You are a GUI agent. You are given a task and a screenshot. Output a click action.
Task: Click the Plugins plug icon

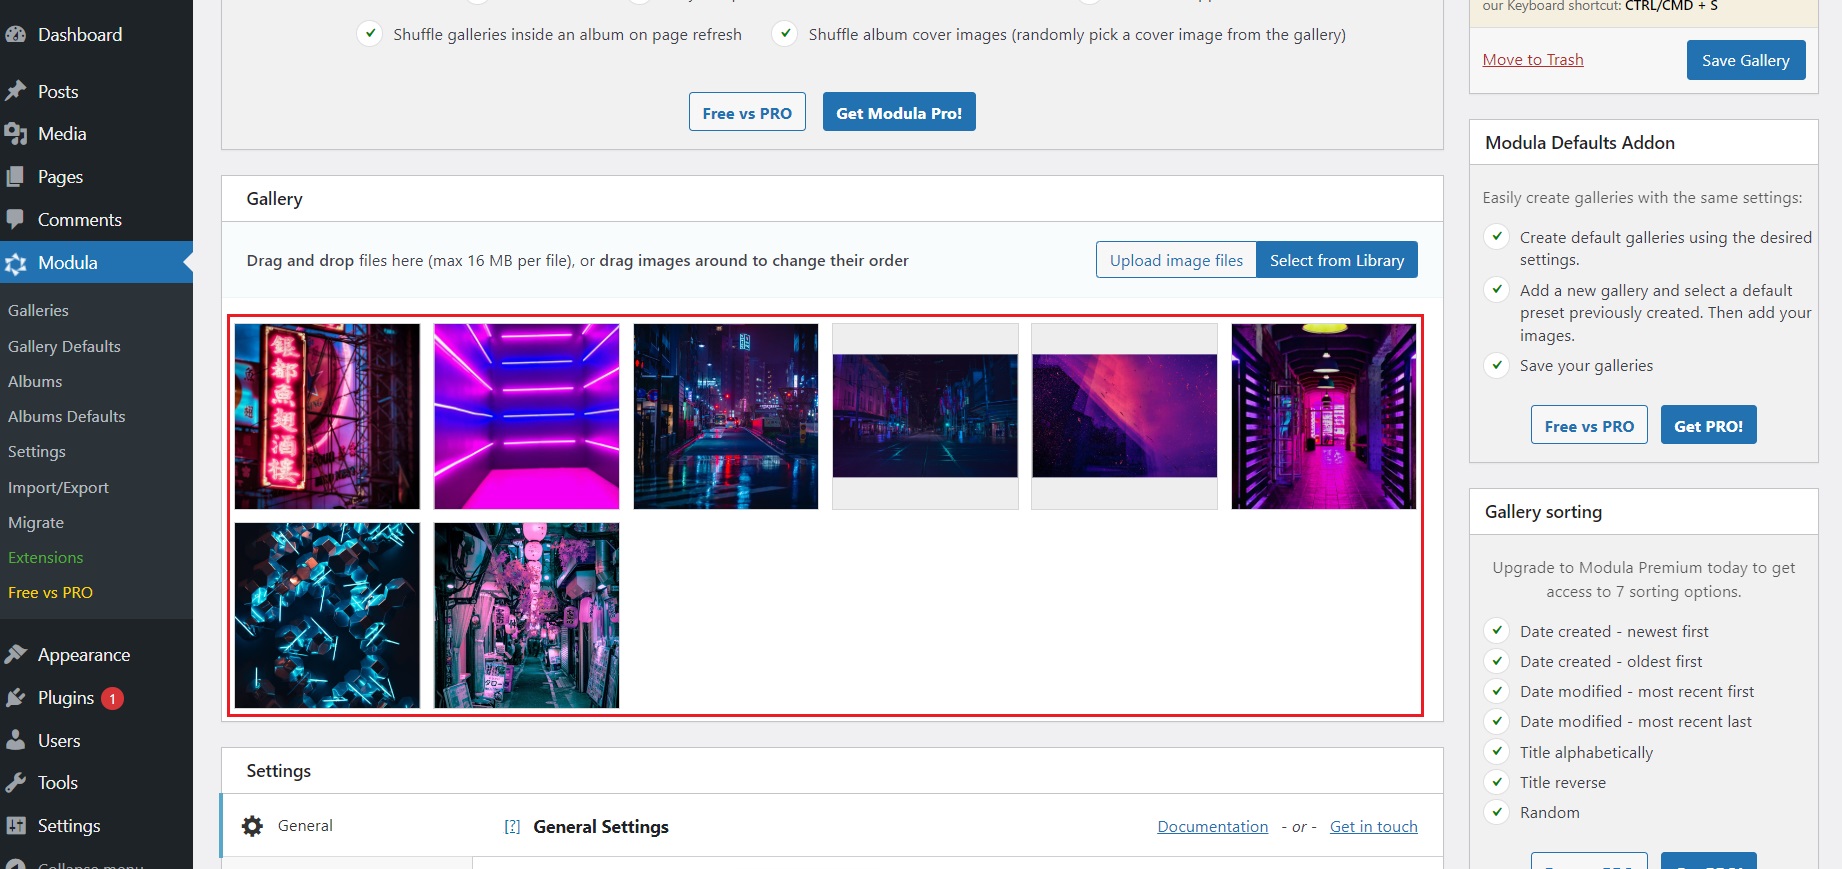point(16,698)
